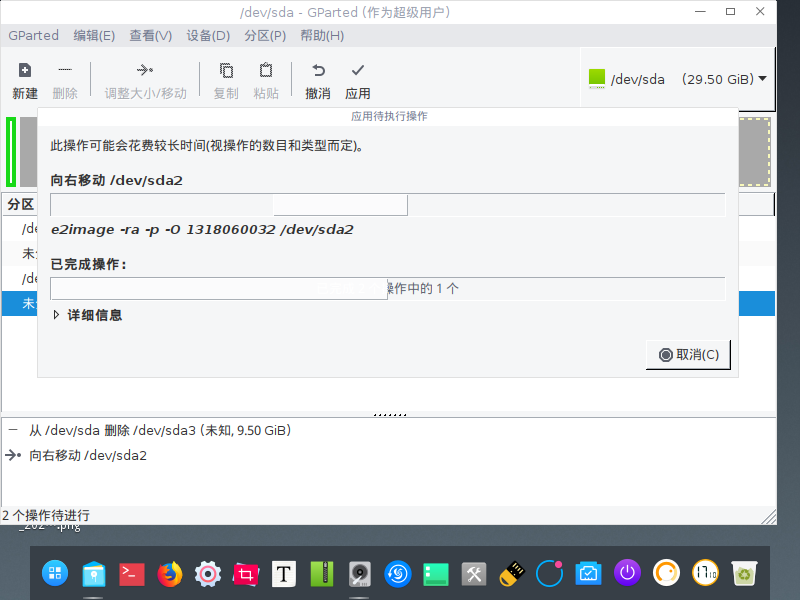Click the 分区 column header
Viewport: 800px width, 600px height.
point(20,204)
